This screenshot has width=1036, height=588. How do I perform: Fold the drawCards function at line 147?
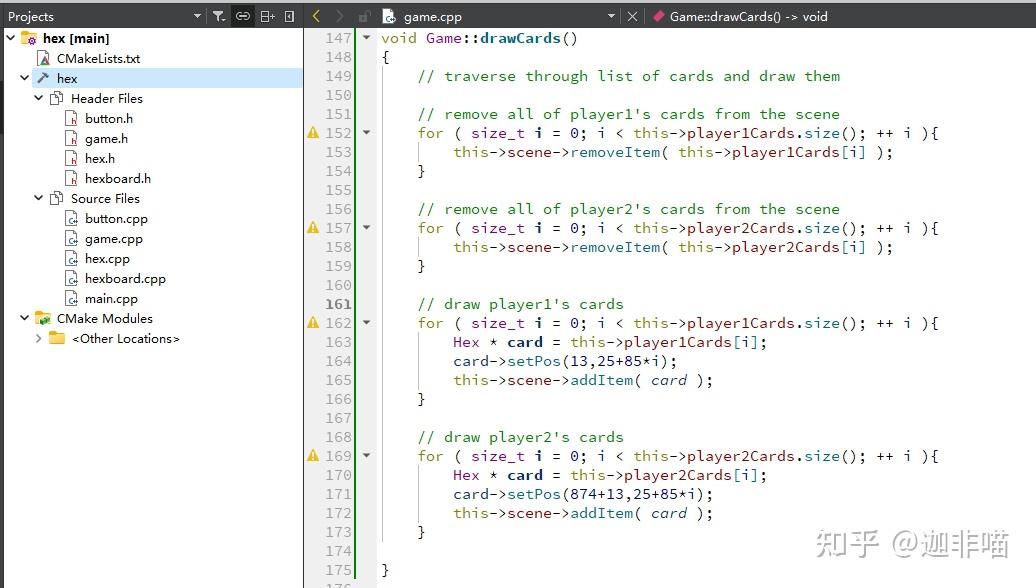point(367,38)
